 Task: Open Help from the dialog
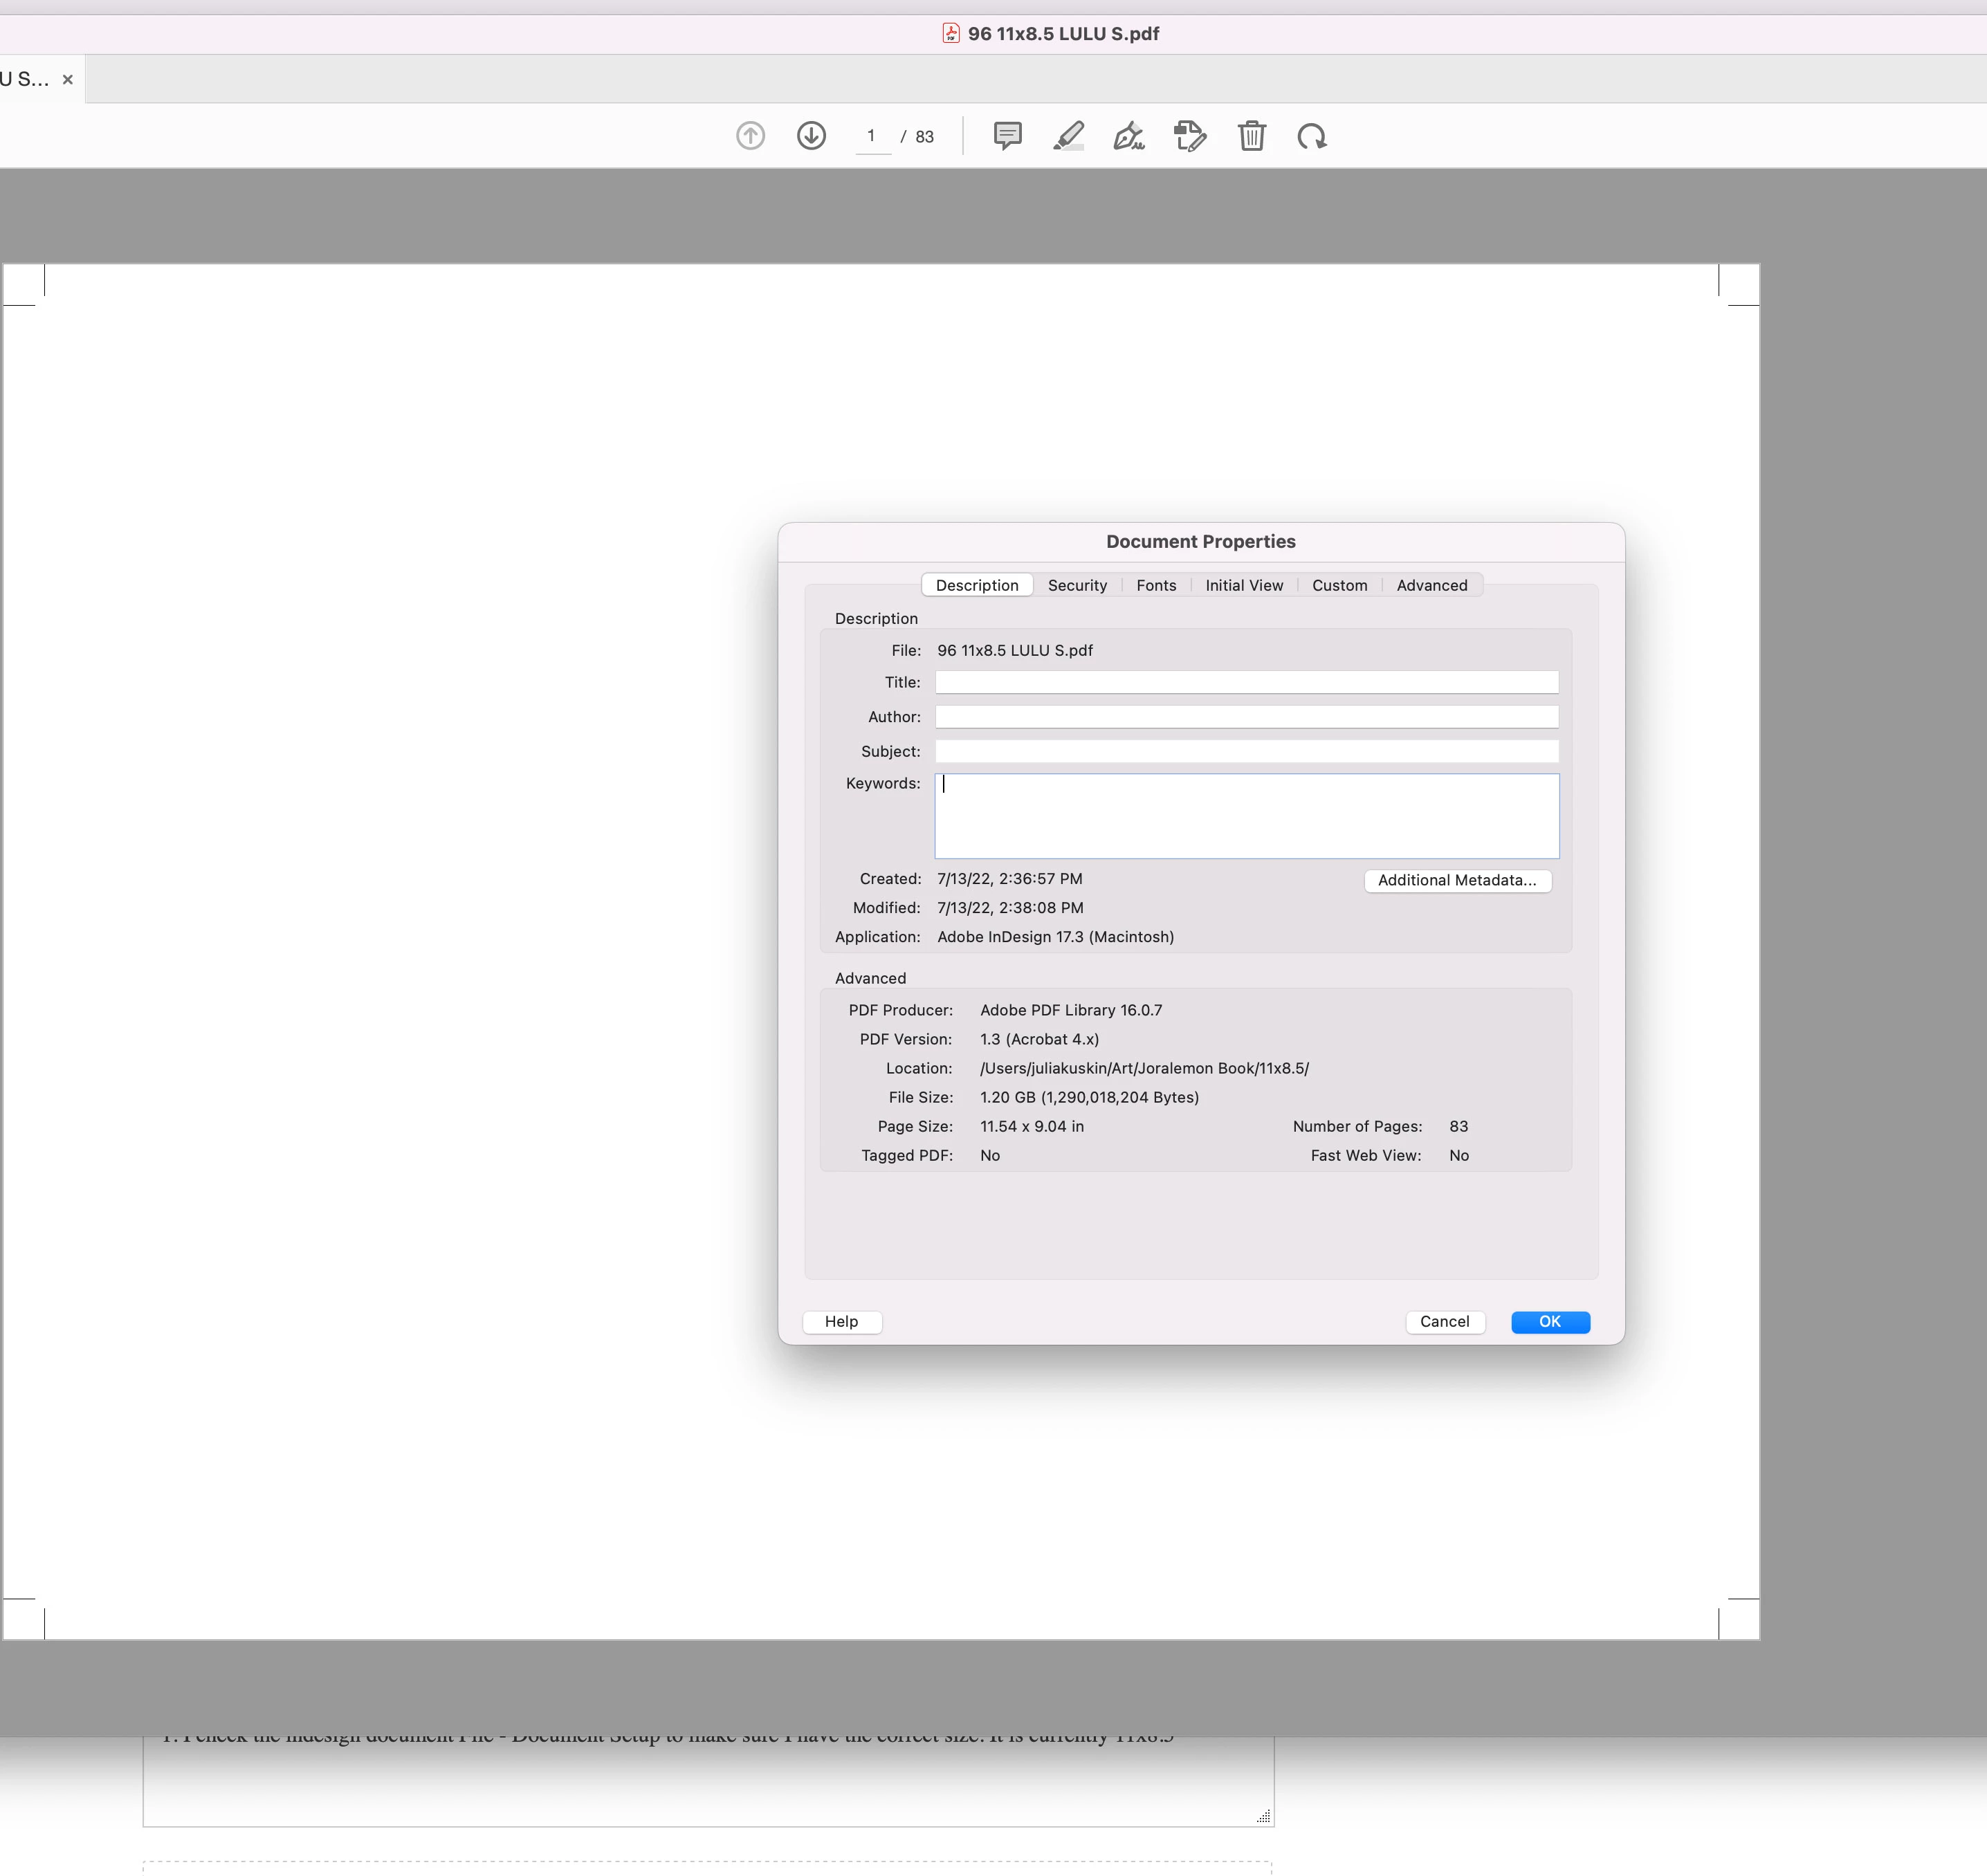coord(841,1321)
